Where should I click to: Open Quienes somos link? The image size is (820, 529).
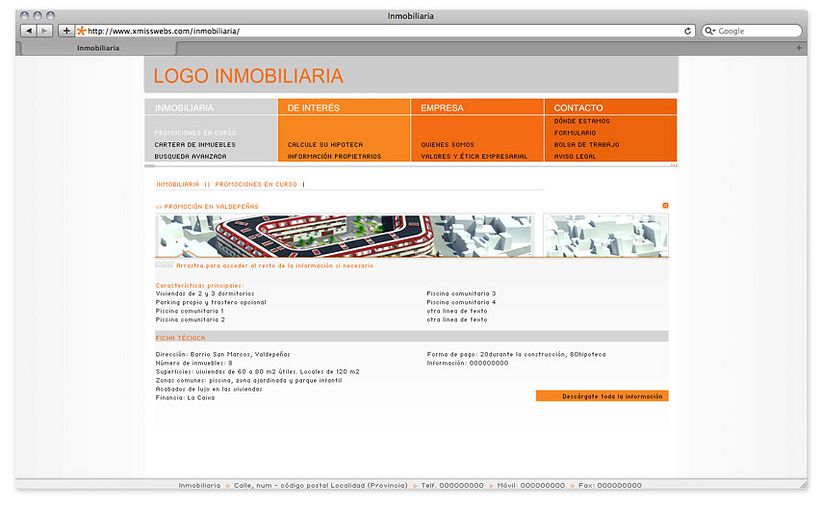click(x=447, y=144)
